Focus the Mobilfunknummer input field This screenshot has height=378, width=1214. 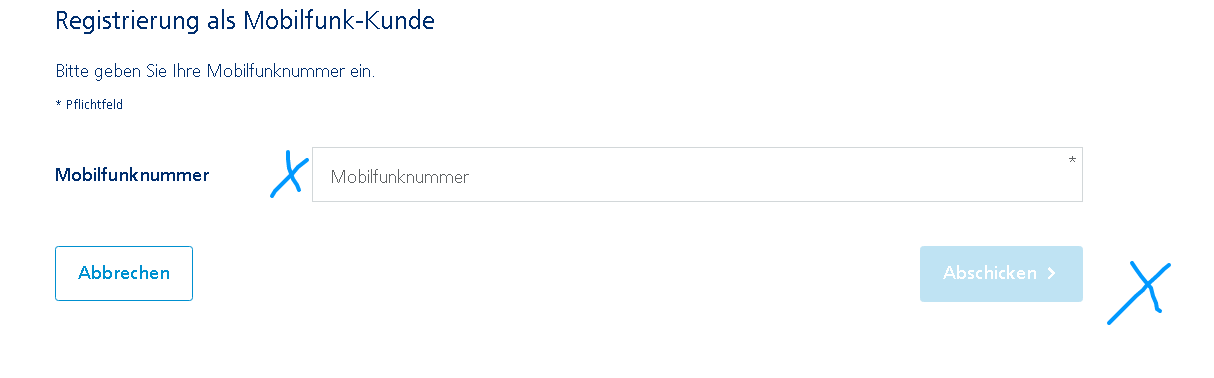click(697, 175)
